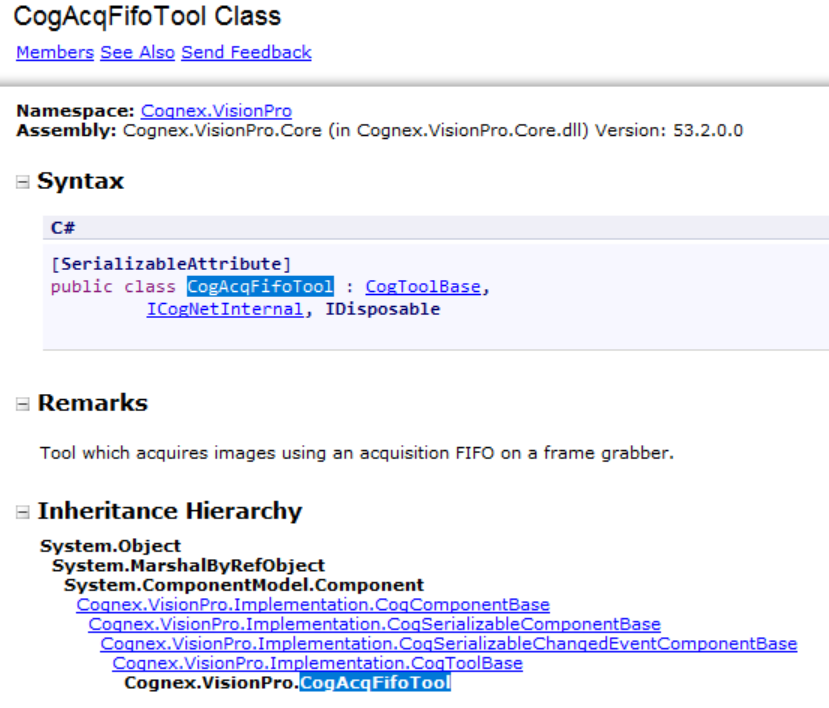Open CogToolBase link in syntax block
Image resolution: width=829 pixels, height=708 pixels.
click(x=423, y=287)
